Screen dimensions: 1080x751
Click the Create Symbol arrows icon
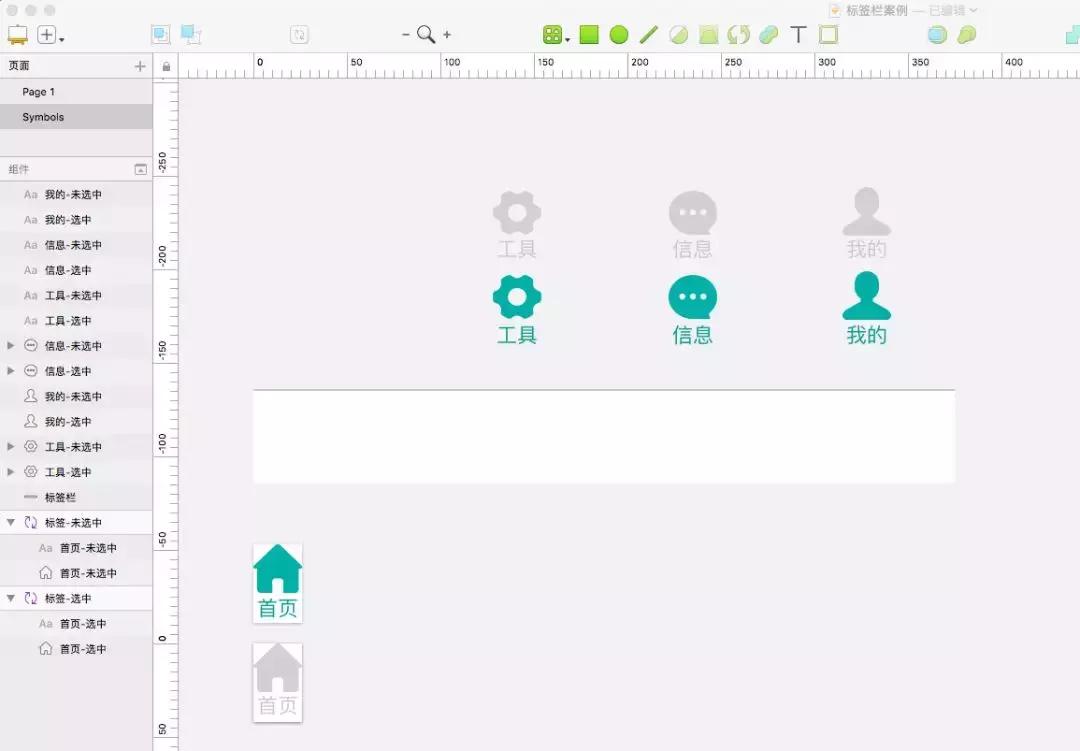738,35
